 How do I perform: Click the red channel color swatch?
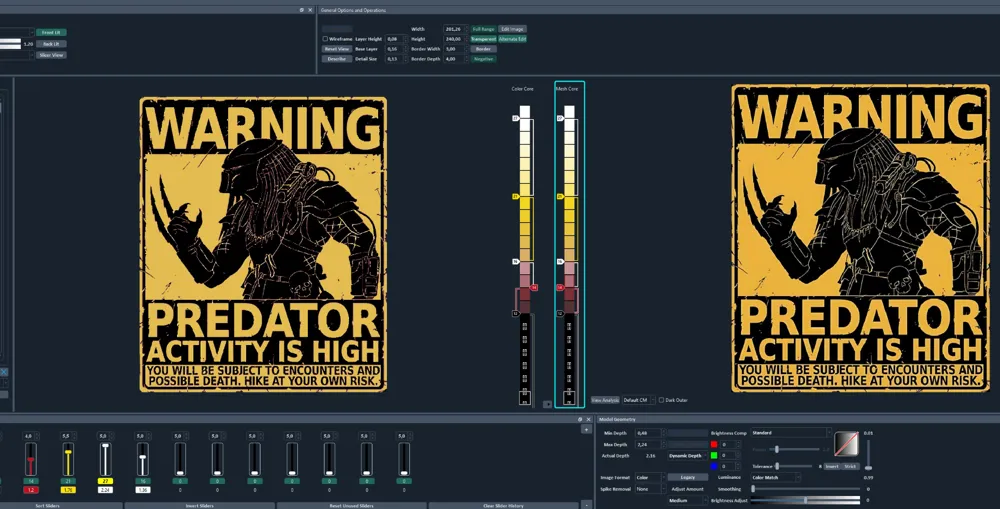pos(714,445)
